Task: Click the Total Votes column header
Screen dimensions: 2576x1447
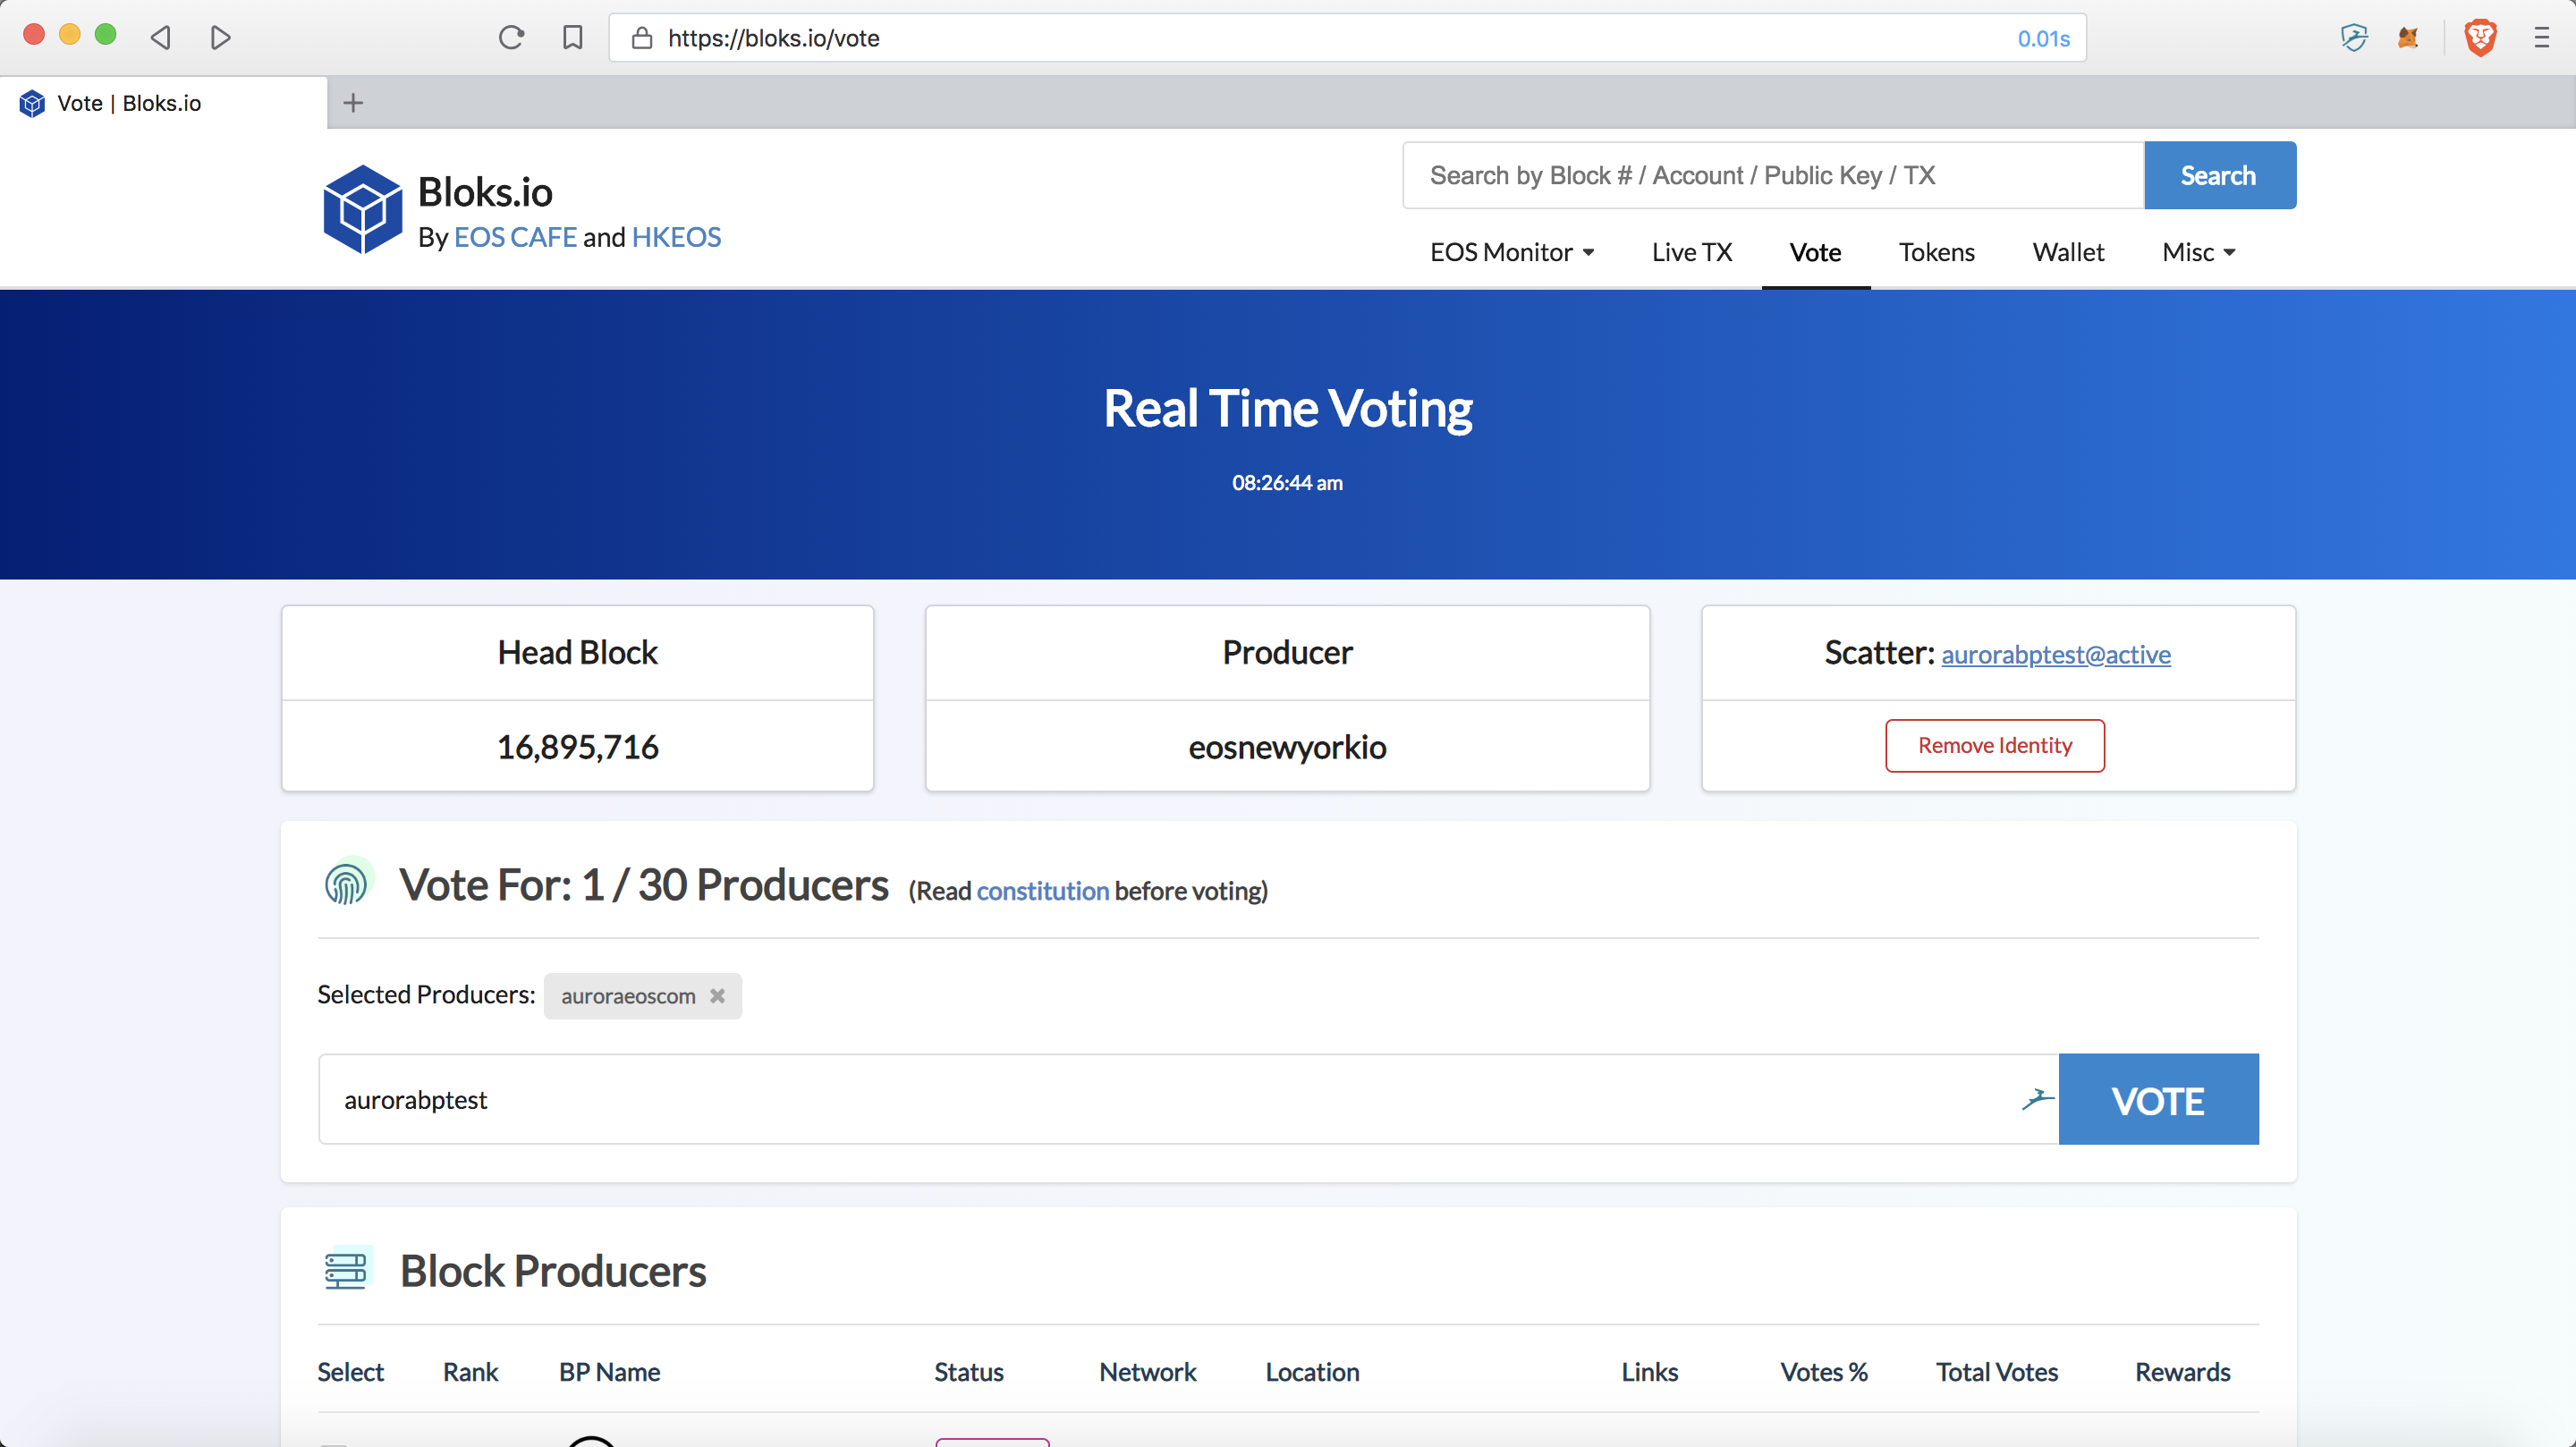Action: [x=1996, y=1371]
